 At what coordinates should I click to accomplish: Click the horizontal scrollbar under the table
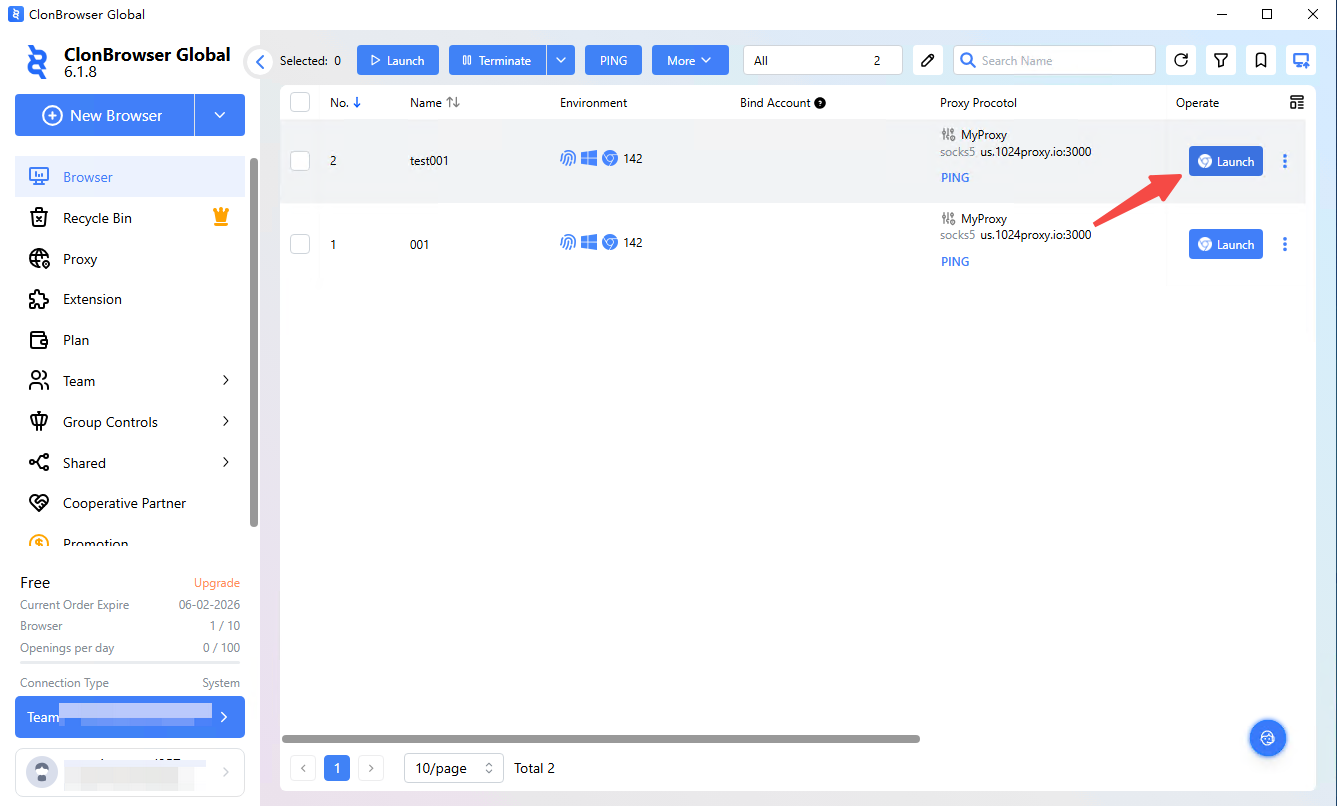point(600,739)
